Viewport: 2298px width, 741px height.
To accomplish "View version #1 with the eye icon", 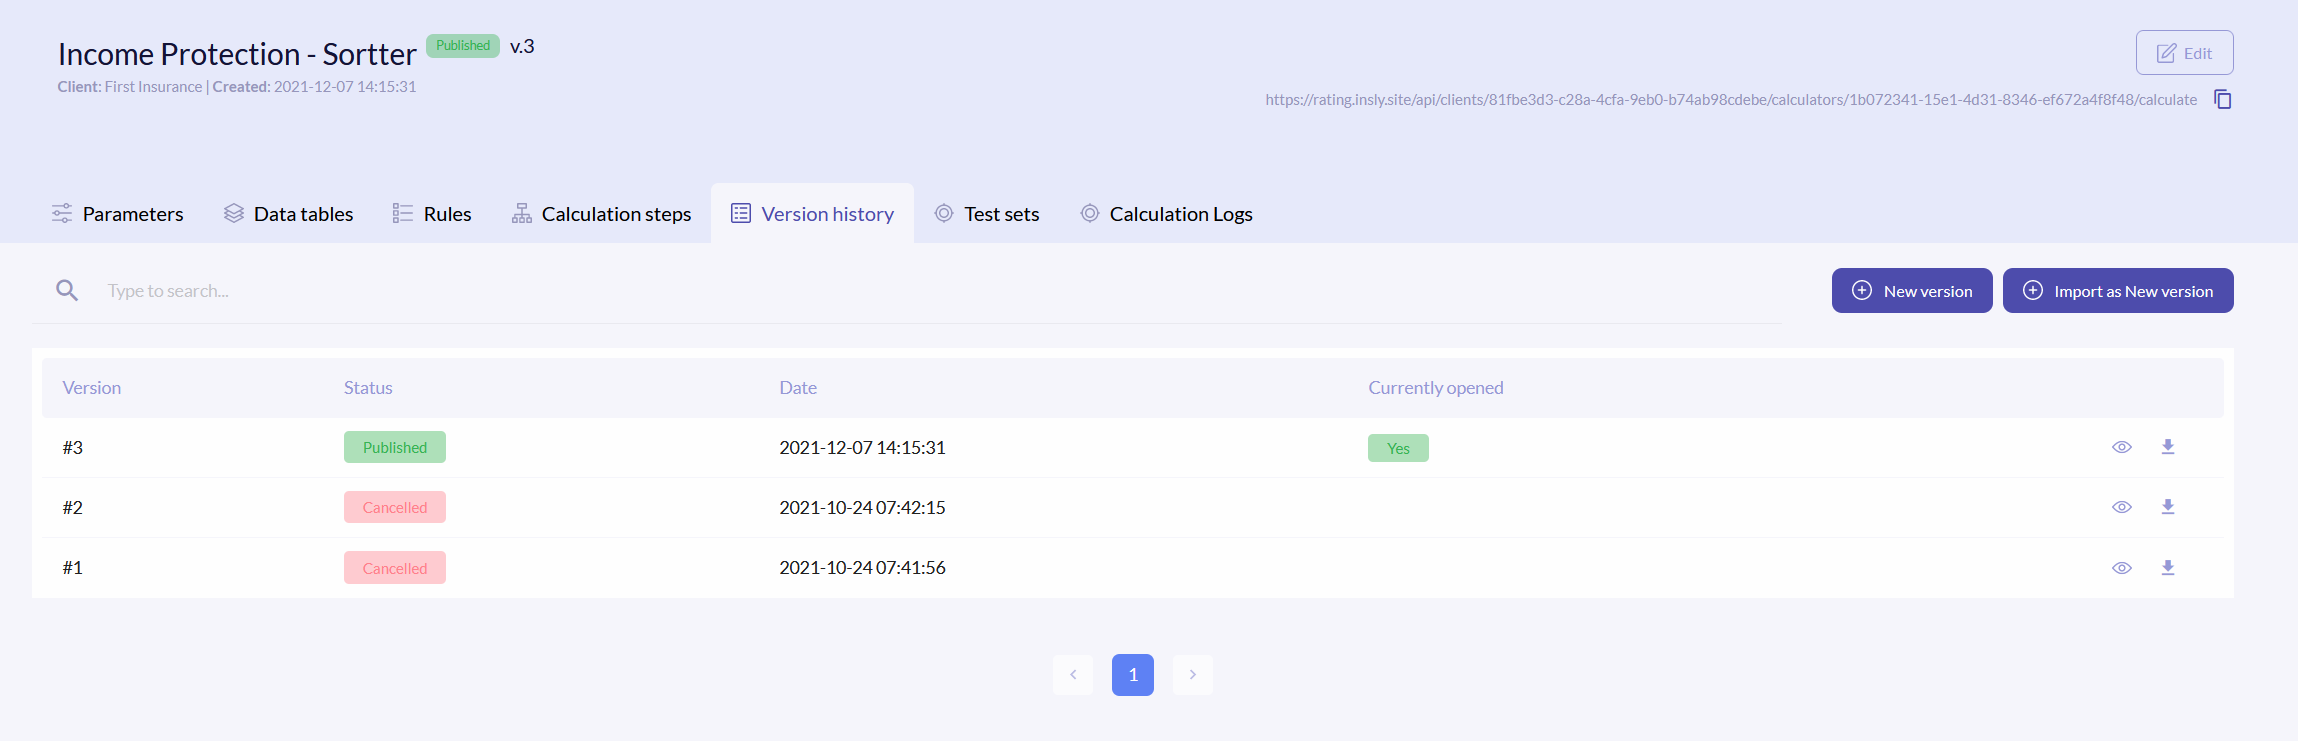I will (x=2121, y=568).
